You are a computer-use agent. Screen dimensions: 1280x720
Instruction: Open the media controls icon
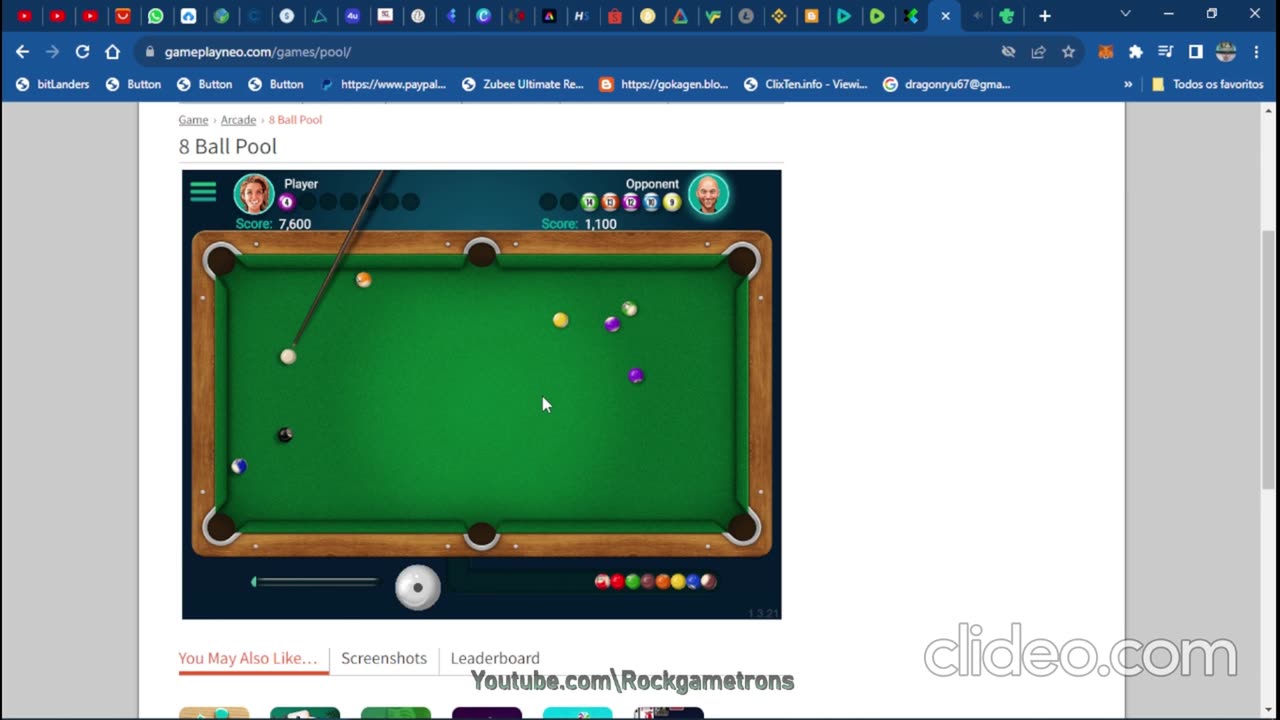coord(1166,52)
